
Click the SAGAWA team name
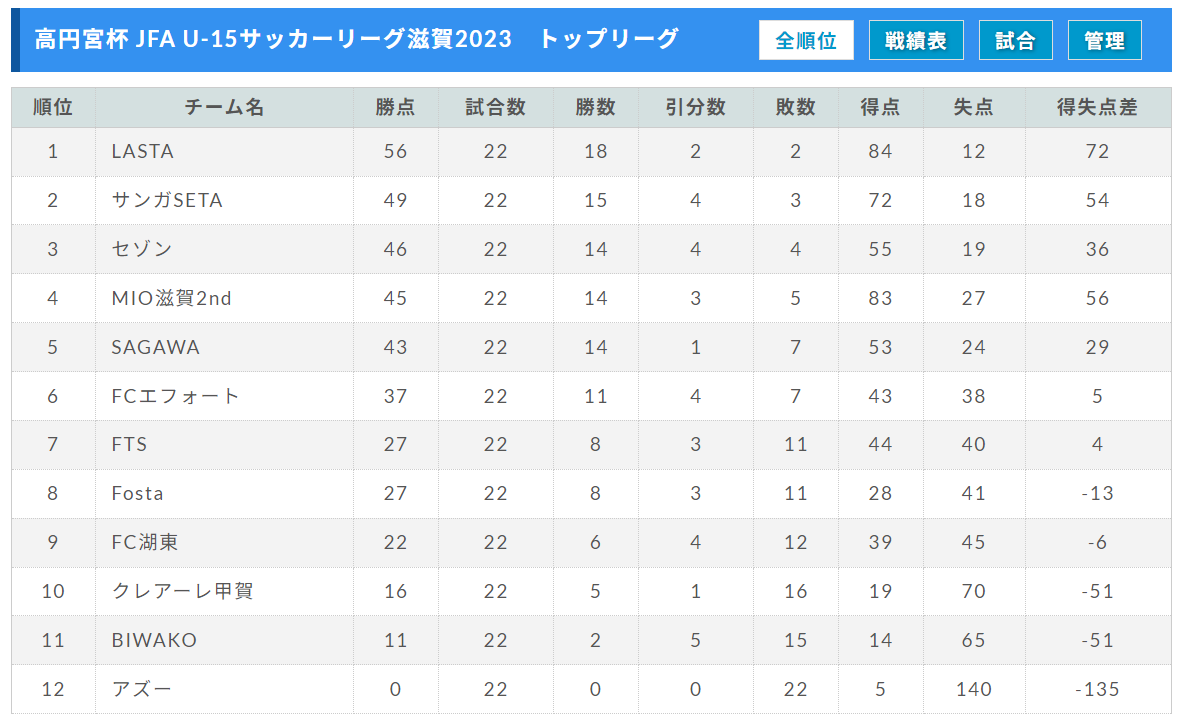(x=156, y=347)
